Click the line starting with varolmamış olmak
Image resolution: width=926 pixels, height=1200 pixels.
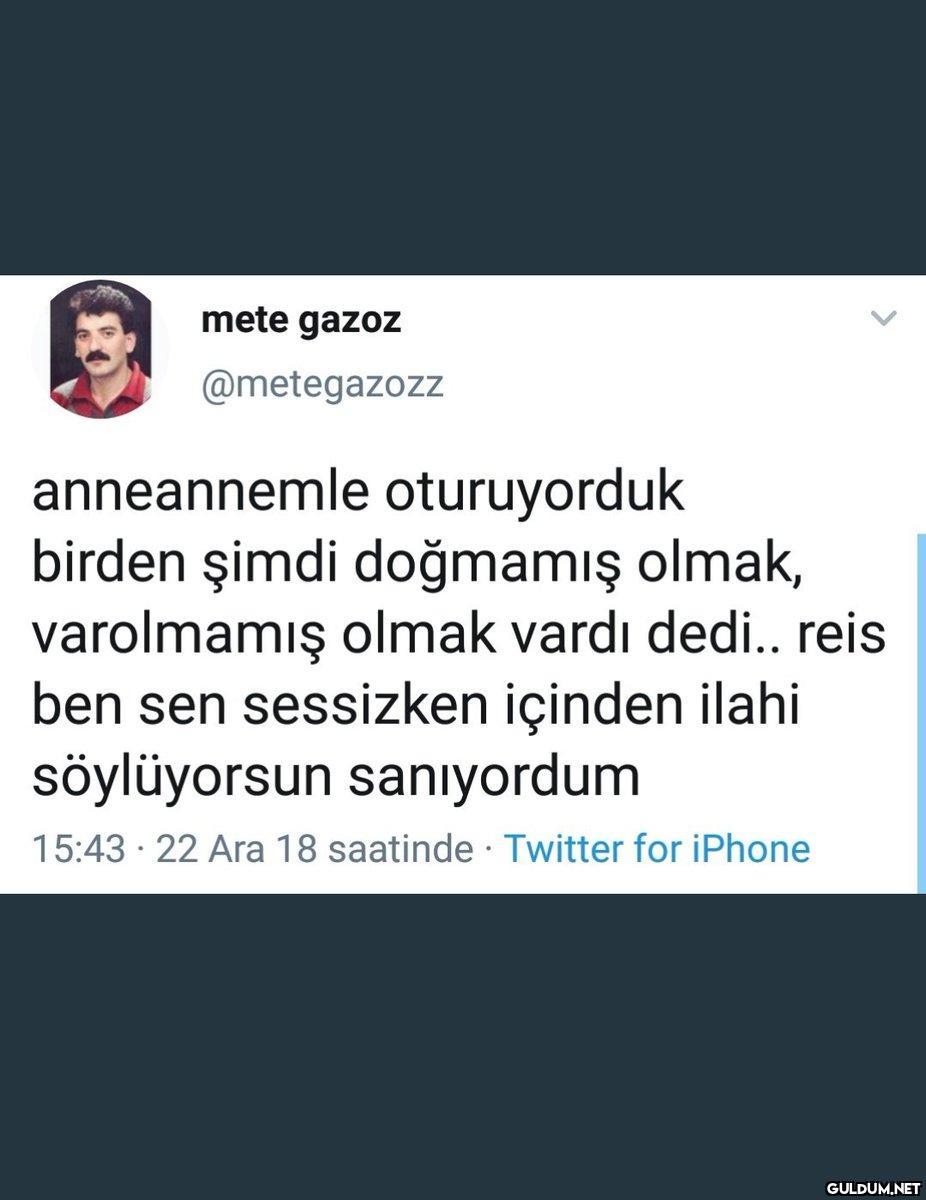point(459,636)
